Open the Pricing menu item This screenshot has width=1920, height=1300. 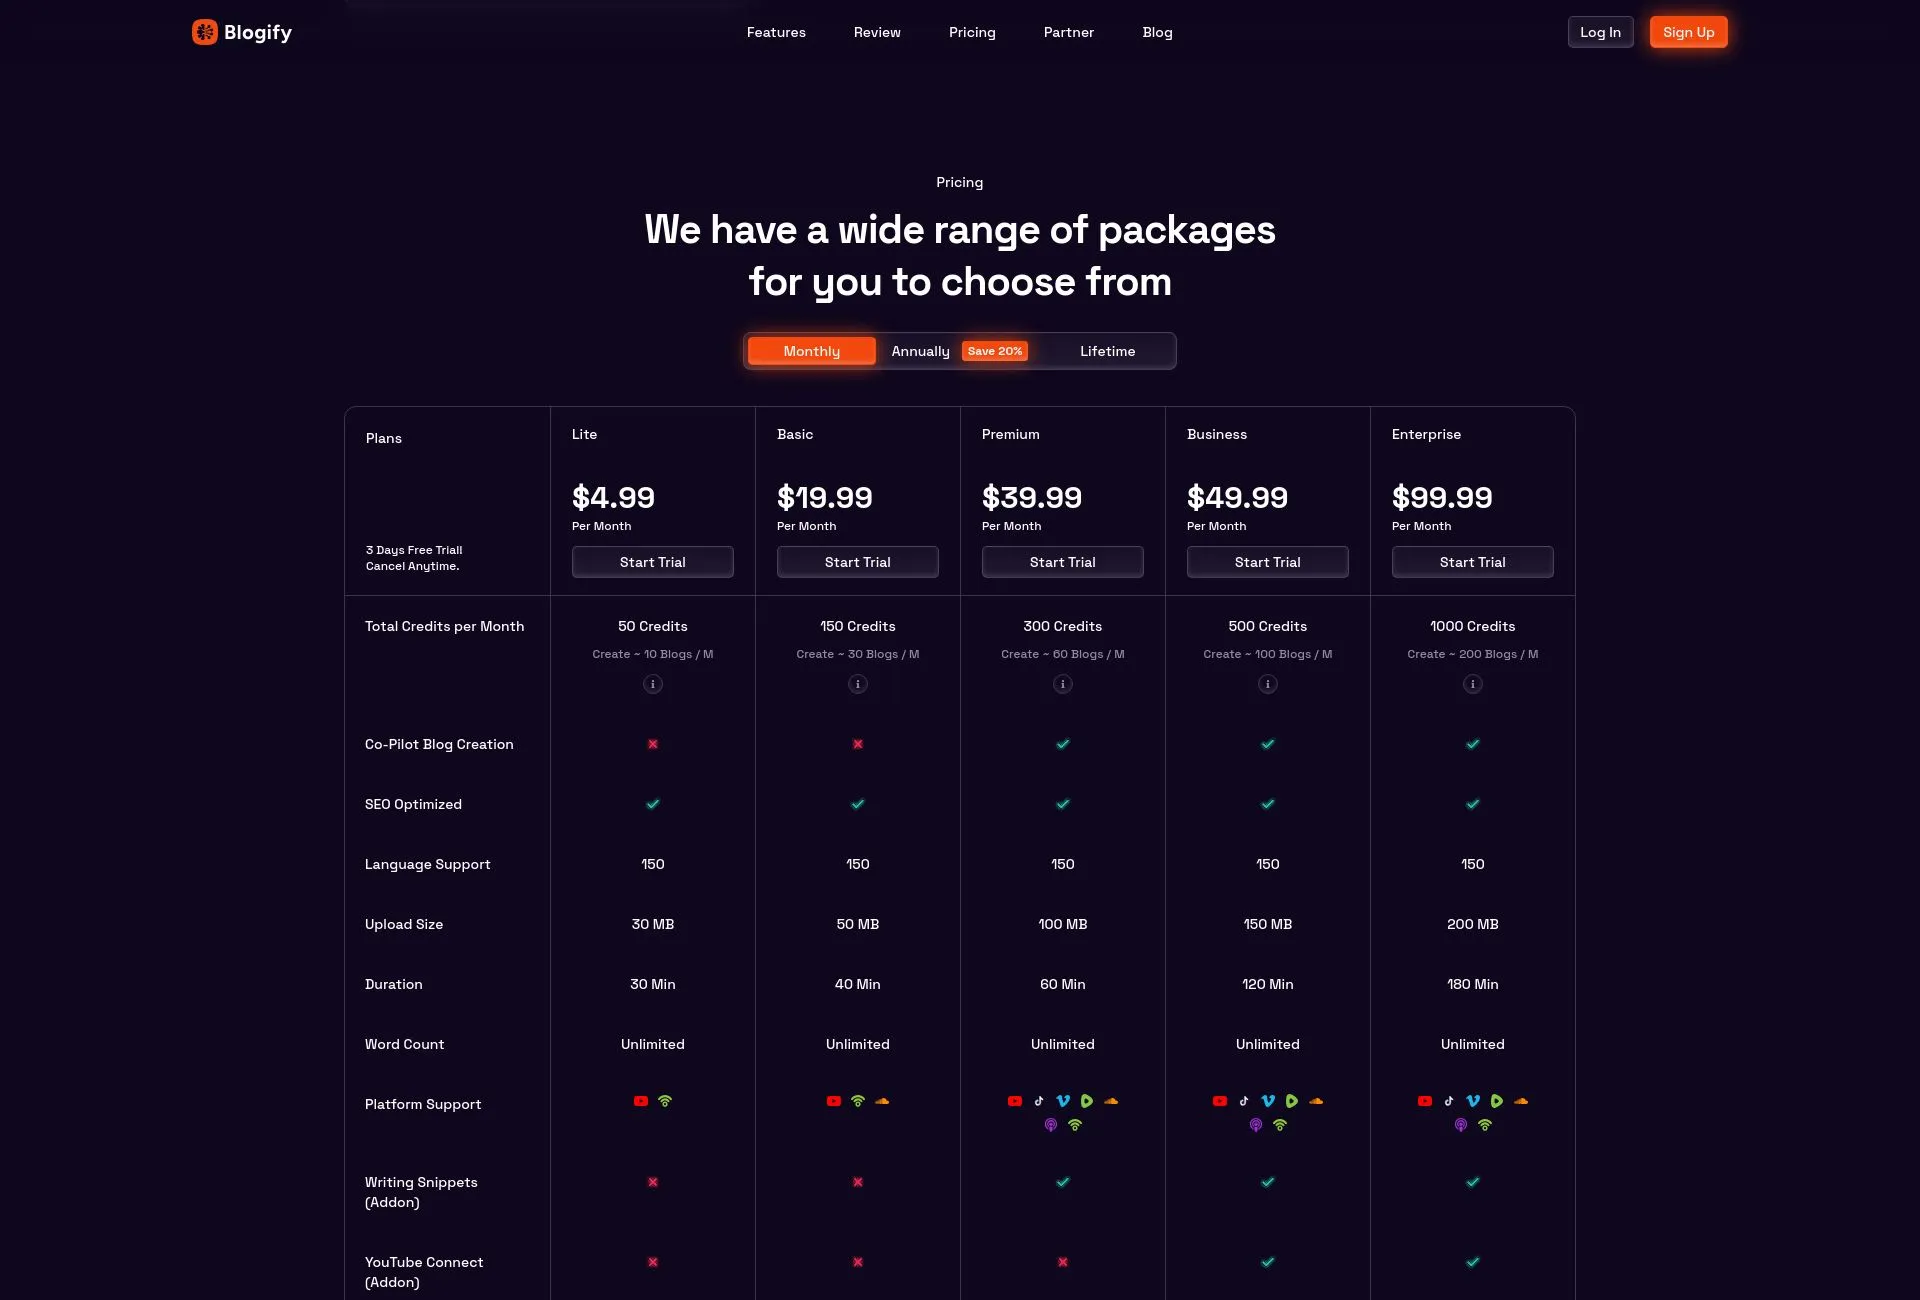coord(971,31)
